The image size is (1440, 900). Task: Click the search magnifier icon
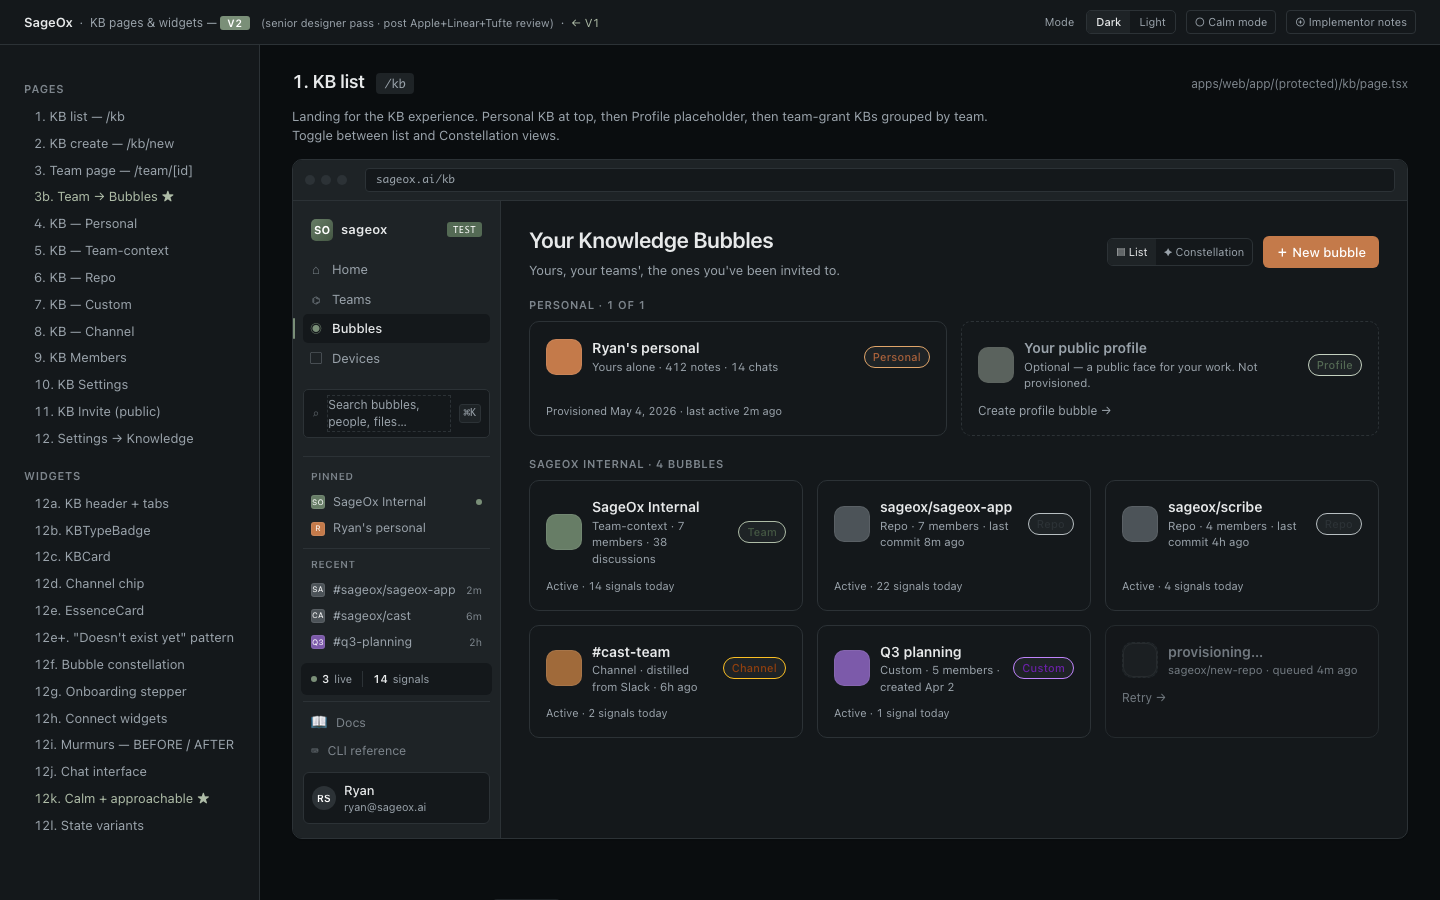point(316,413)
